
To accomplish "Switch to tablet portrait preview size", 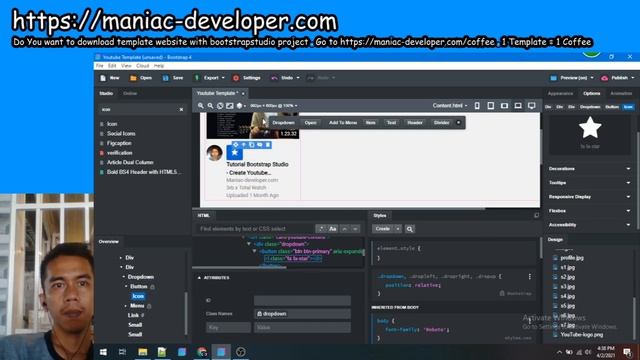I will pos(491,106).
